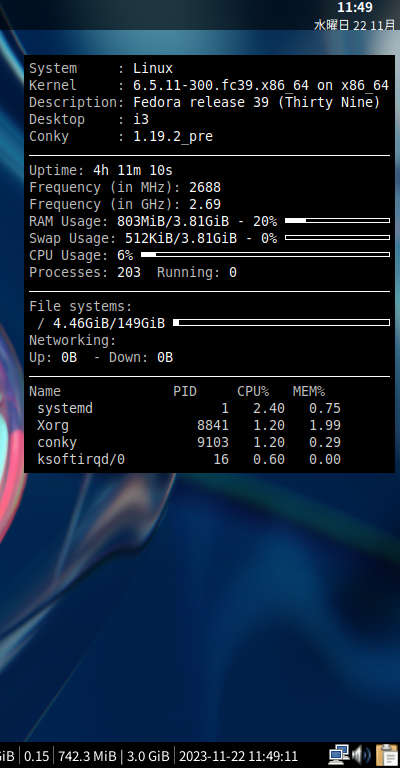Click the CPU usage progress bar
Image resolution: width=400 pixels, height=768 pixels.
point(265,255)
